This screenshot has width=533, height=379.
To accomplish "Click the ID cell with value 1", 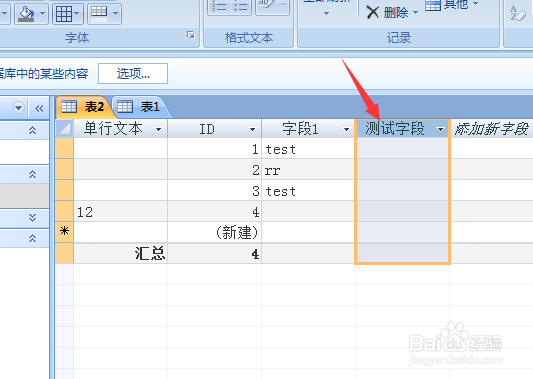I will 214,148.
